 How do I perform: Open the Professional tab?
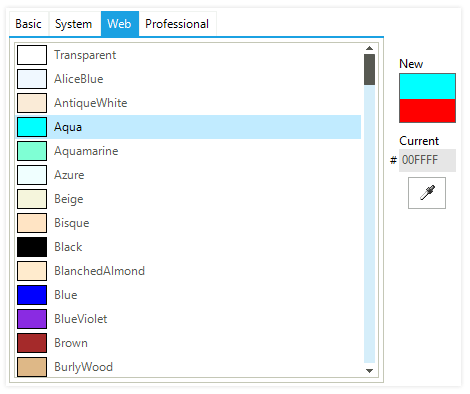(x=177, y=24)
